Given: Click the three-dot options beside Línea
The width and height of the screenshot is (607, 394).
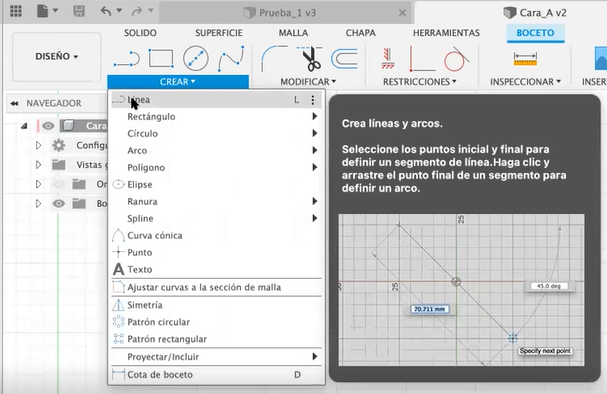Looking at the screenshot, I should pyautogui.click(x=312, y=100).
